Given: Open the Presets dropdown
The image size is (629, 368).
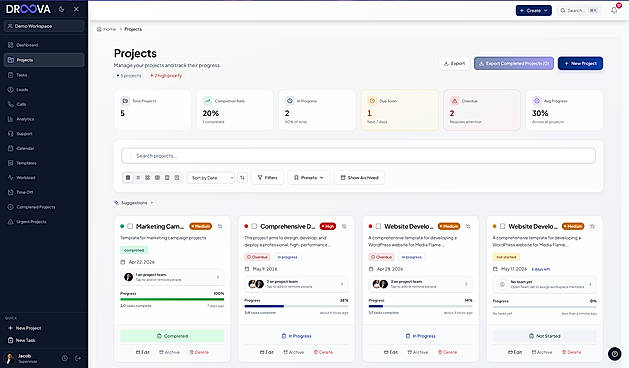Looking at the screenshot, I should point(308,177).
